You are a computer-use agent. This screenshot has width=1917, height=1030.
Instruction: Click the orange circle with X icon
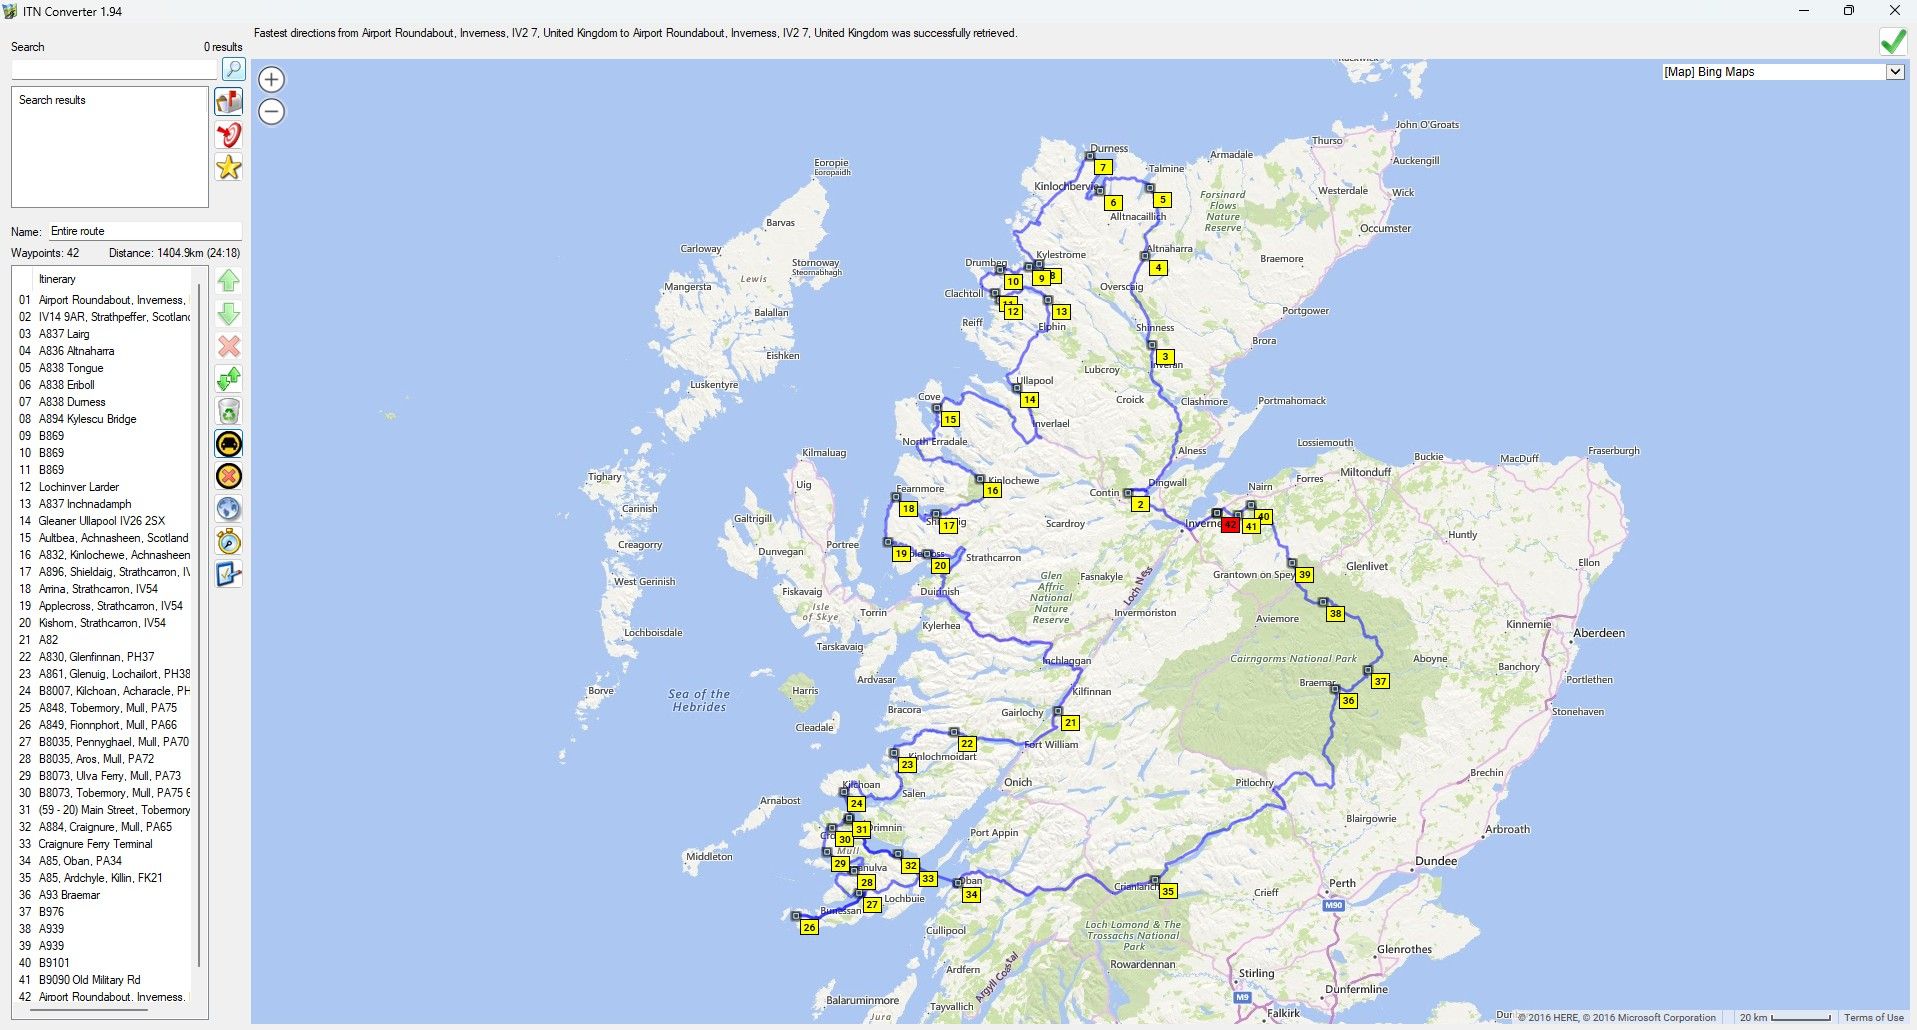(x=229, y=477)
